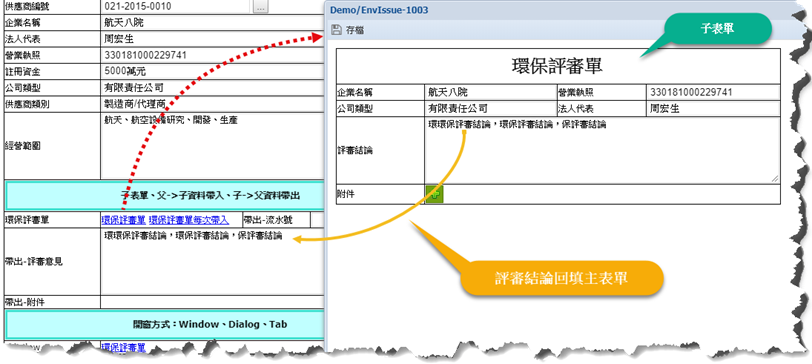Click the subform 公司類型 field
Viewport: 812px width, 364px height.
click(x=490, y=109)
